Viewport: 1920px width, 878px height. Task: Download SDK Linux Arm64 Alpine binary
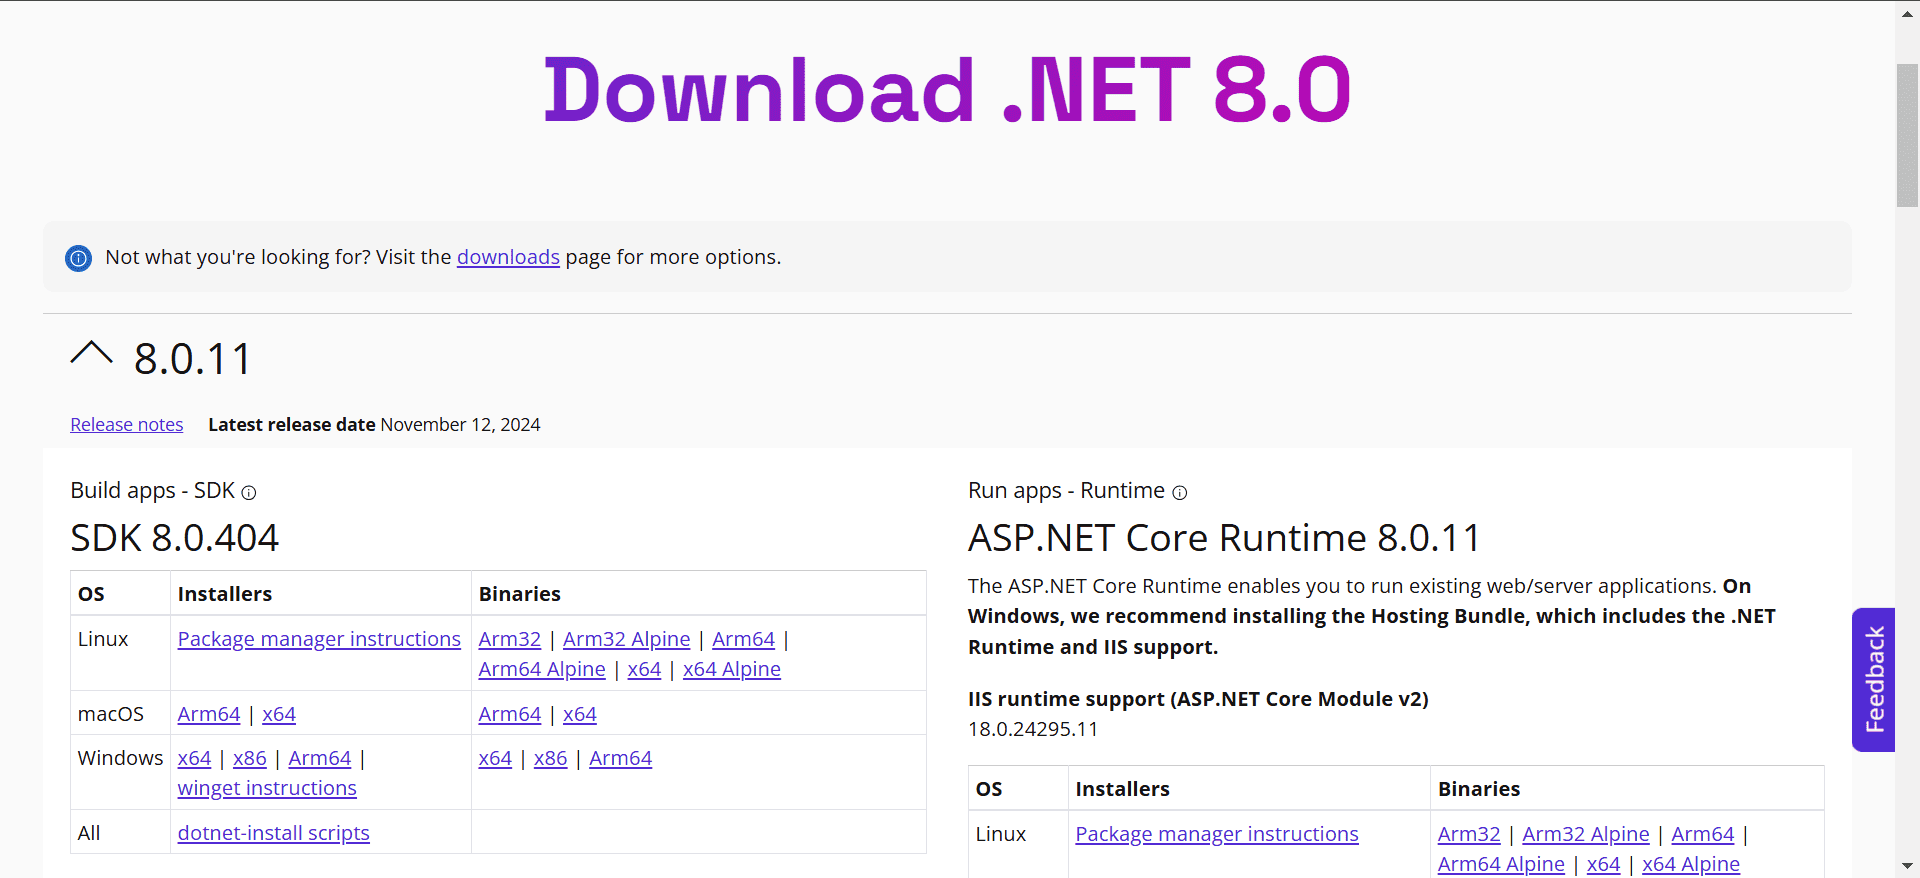[x=542, y=669]
